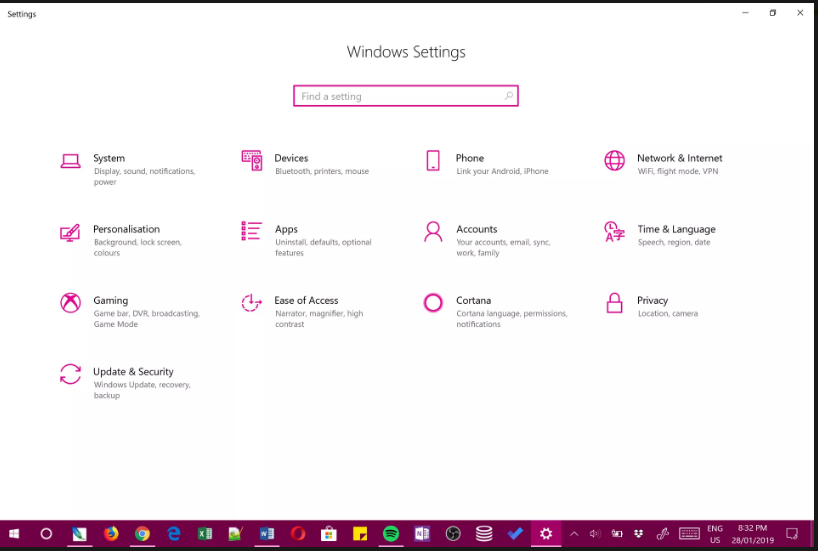Click the Gaming Xbox icon
Screen dimensions: 818x551
(70, 303)
